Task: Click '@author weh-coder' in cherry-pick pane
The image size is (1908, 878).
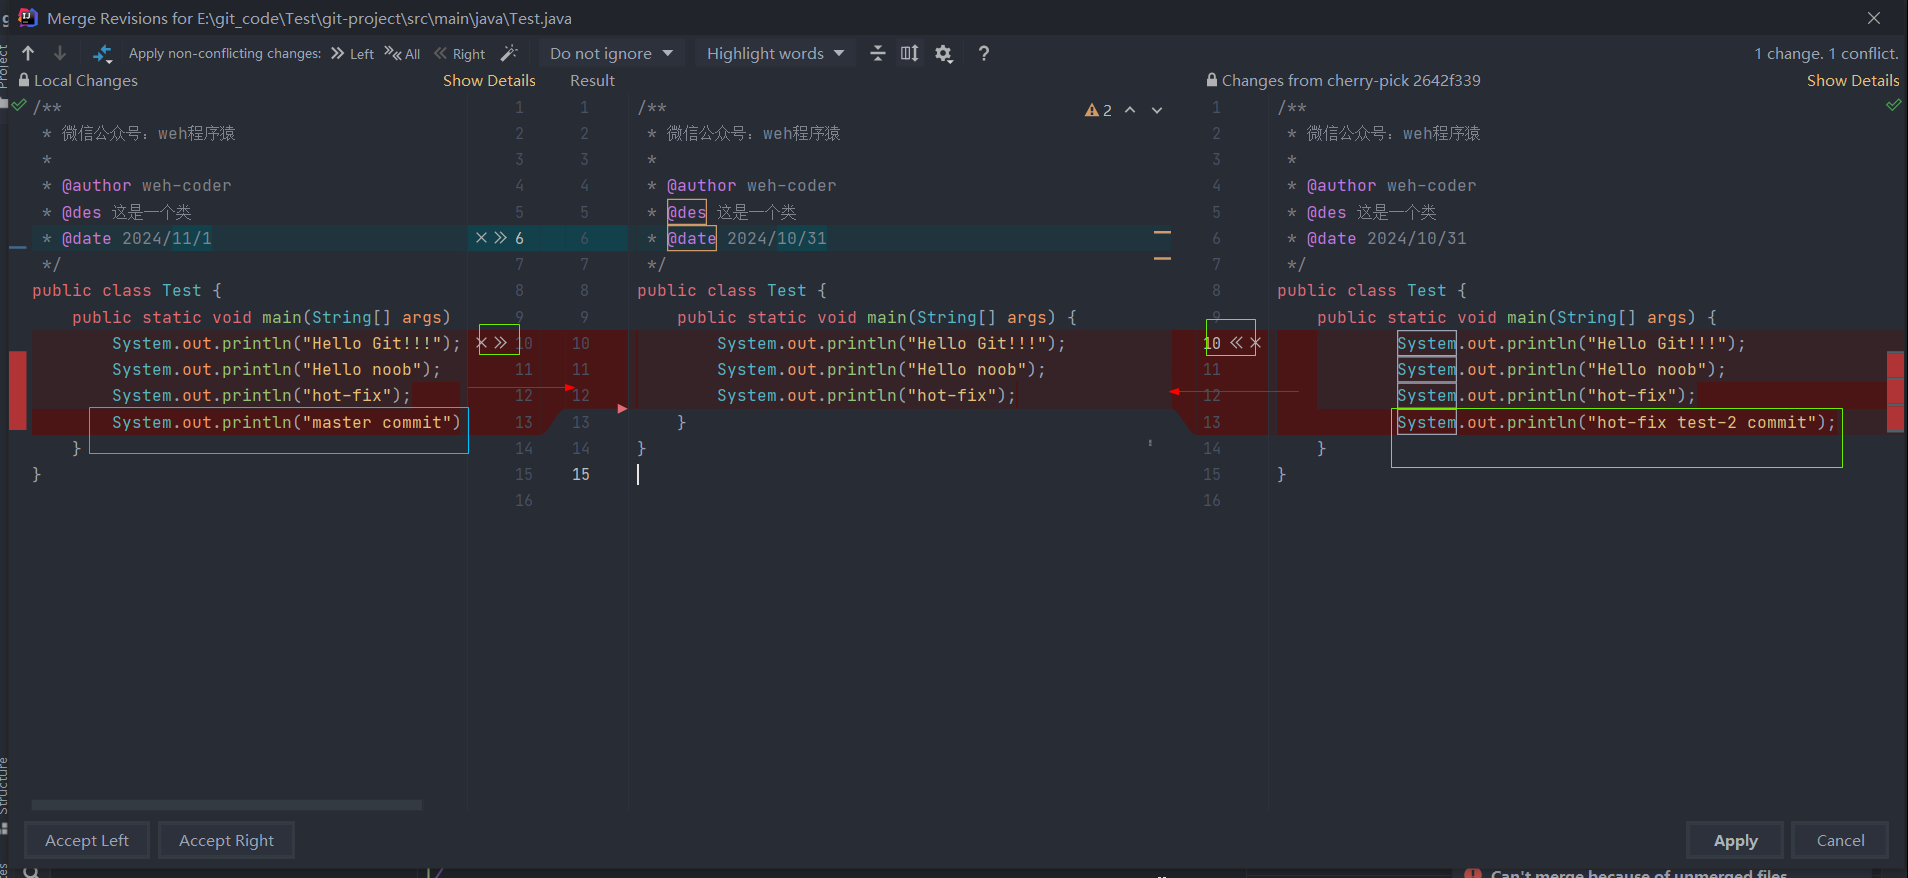Action: click(1391, 185)
